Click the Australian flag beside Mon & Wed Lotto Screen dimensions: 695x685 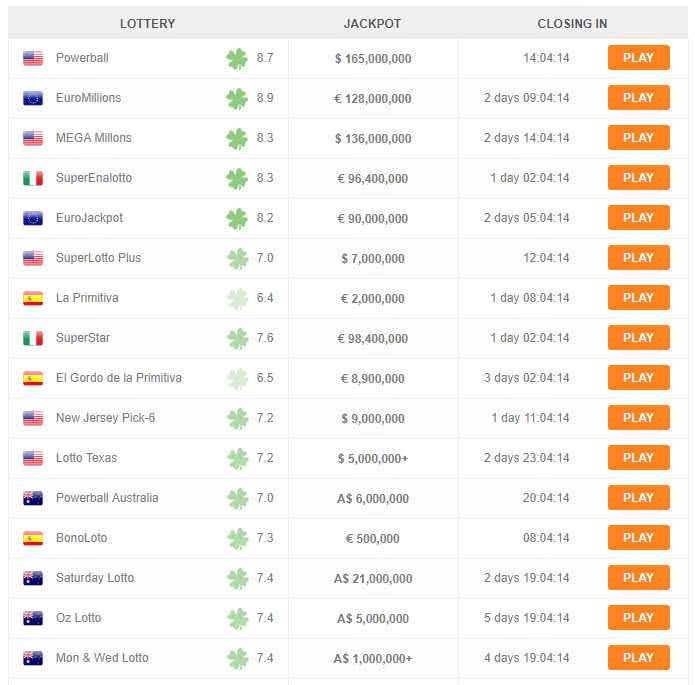[33, 658]
